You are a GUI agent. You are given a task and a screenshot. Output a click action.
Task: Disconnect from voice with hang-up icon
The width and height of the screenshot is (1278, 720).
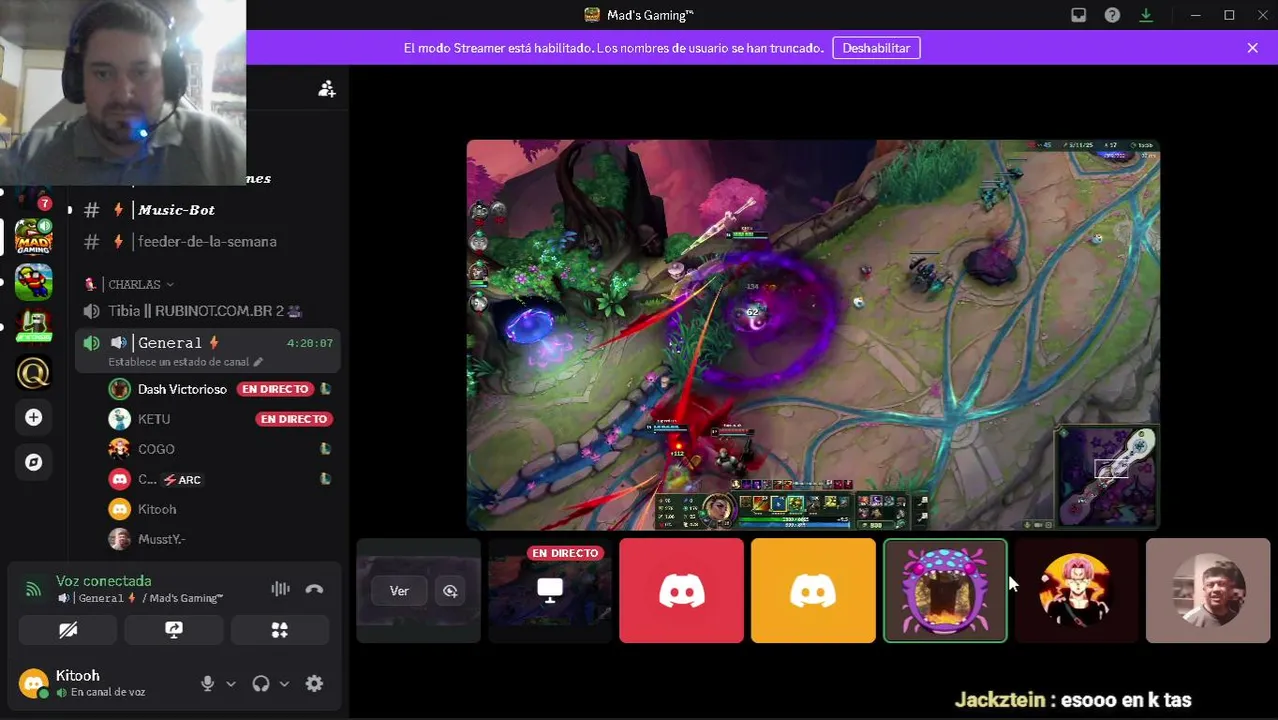coord(314,589)
